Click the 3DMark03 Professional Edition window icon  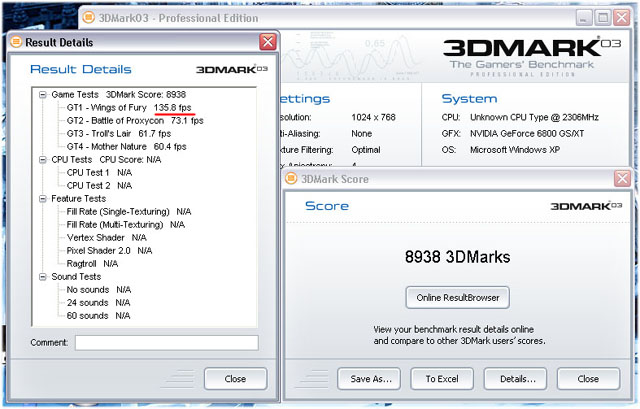coord(87,17)
